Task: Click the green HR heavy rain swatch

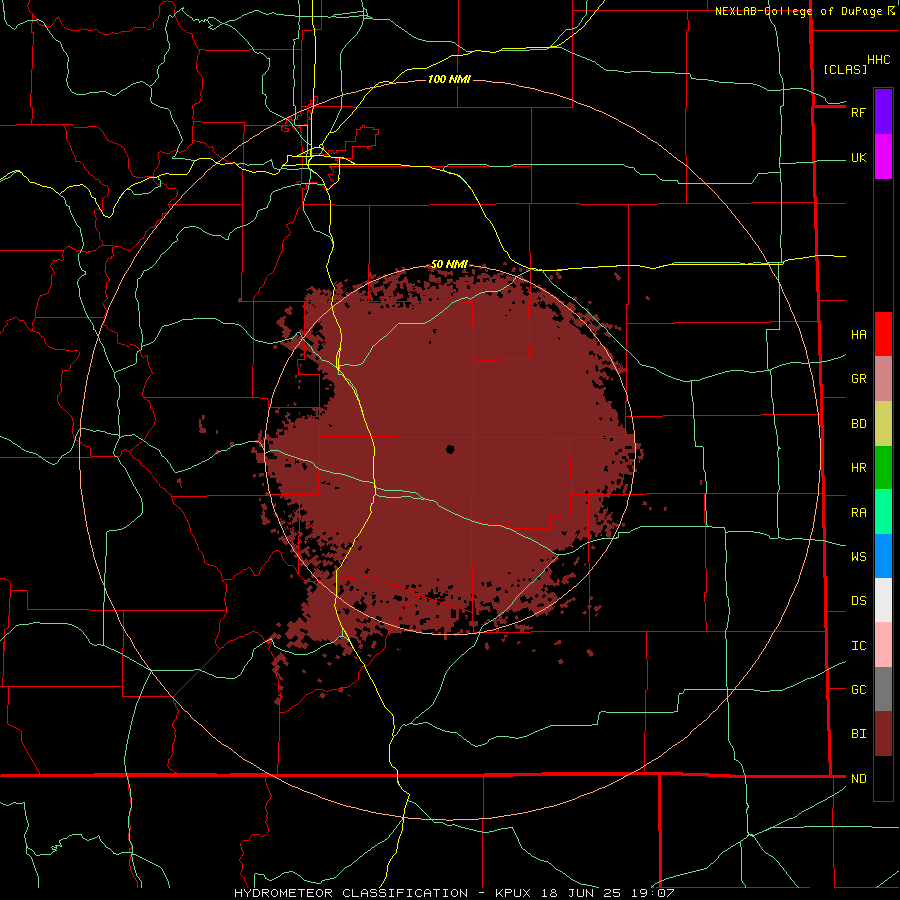Action: click(x=883, y=467)
